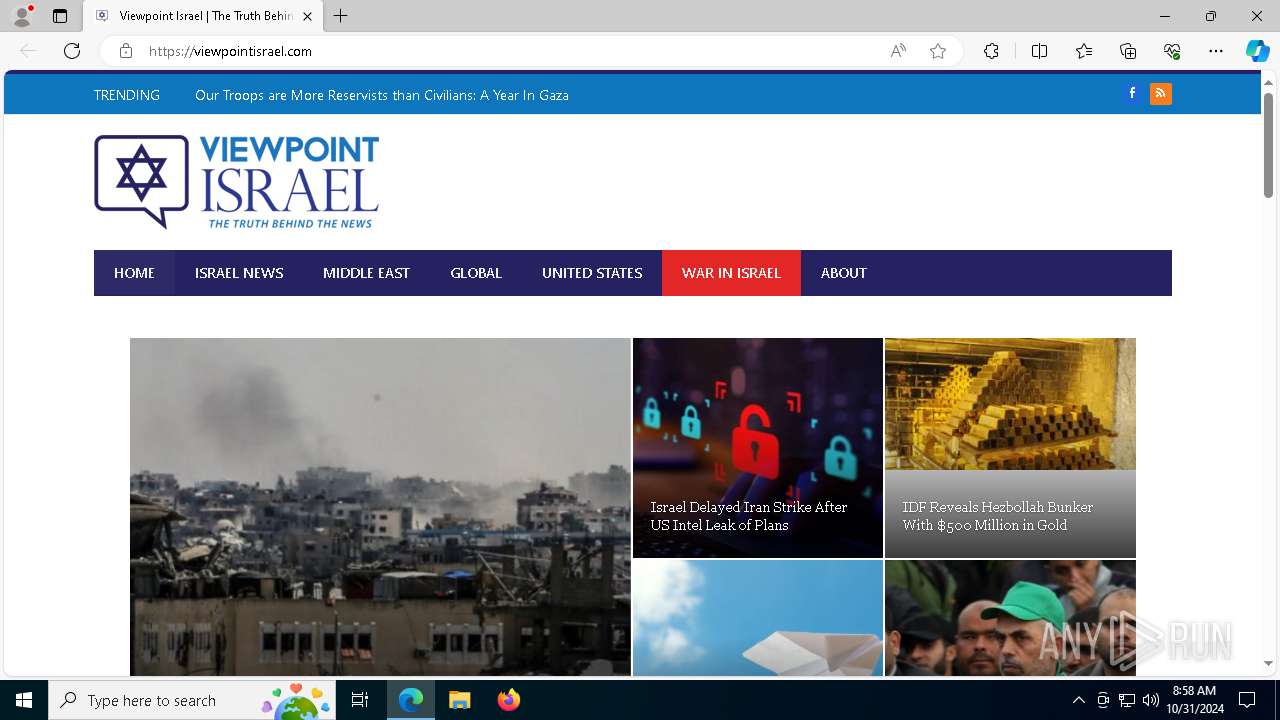This screenshot has width=1280, height=720.
Task: Click the page vertical scrollbar thumb
Action: click(x=1268, y=145)
